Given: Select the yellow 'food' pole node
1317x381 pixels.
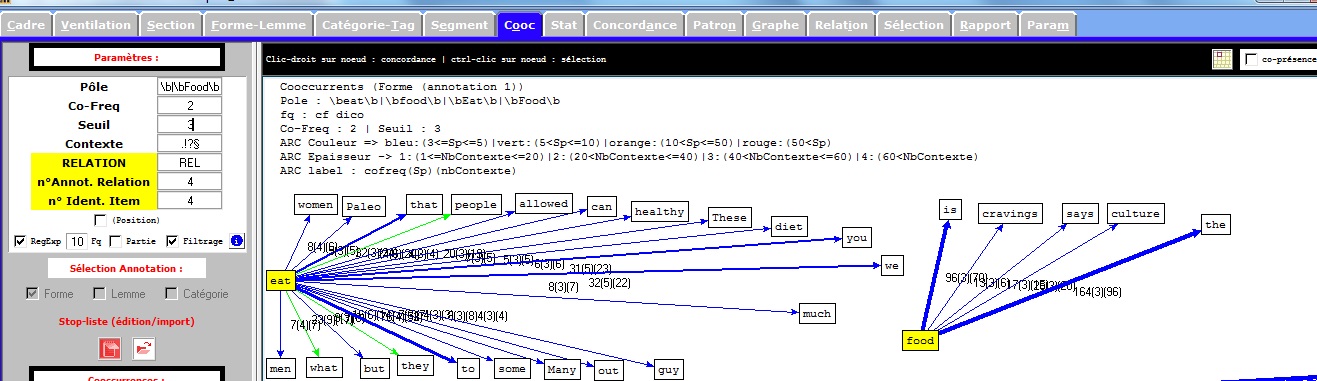Looking at the screenshot, I should coord(919,341).
